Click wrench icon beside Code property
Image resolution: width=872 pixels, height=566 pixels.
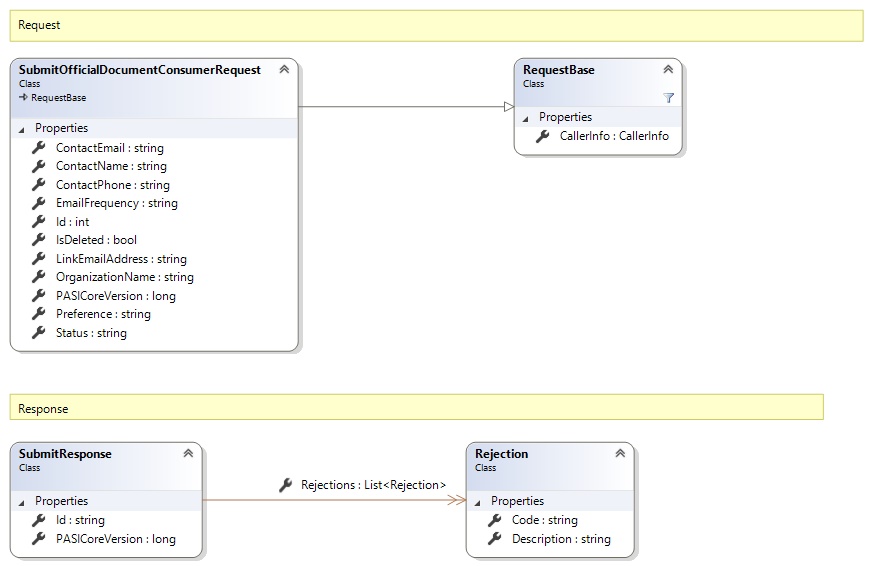pos(495,520)
